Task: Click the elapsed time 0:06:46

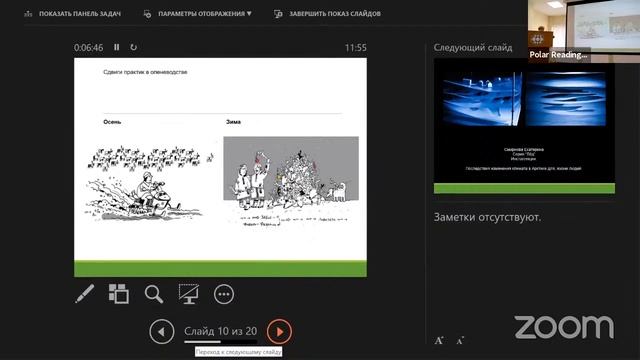Action: click(x=89, y=48)
